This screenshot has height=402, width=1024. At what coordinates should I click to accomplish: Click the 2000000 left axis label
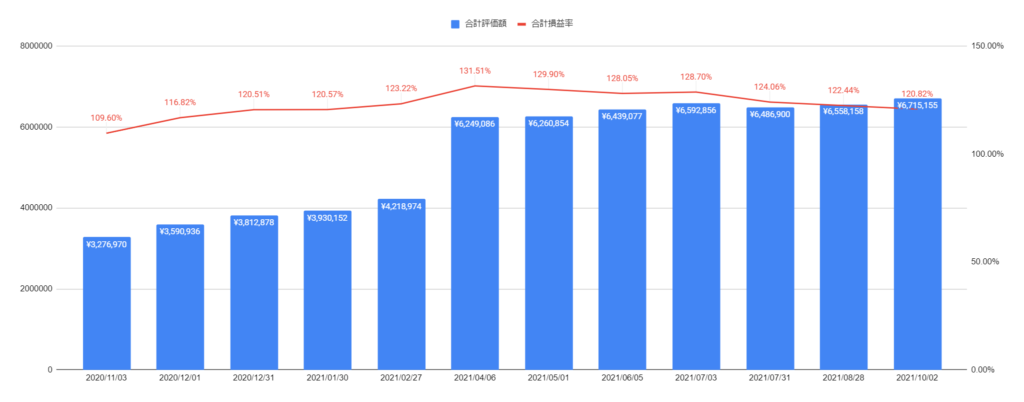click(x=36, y=289)
